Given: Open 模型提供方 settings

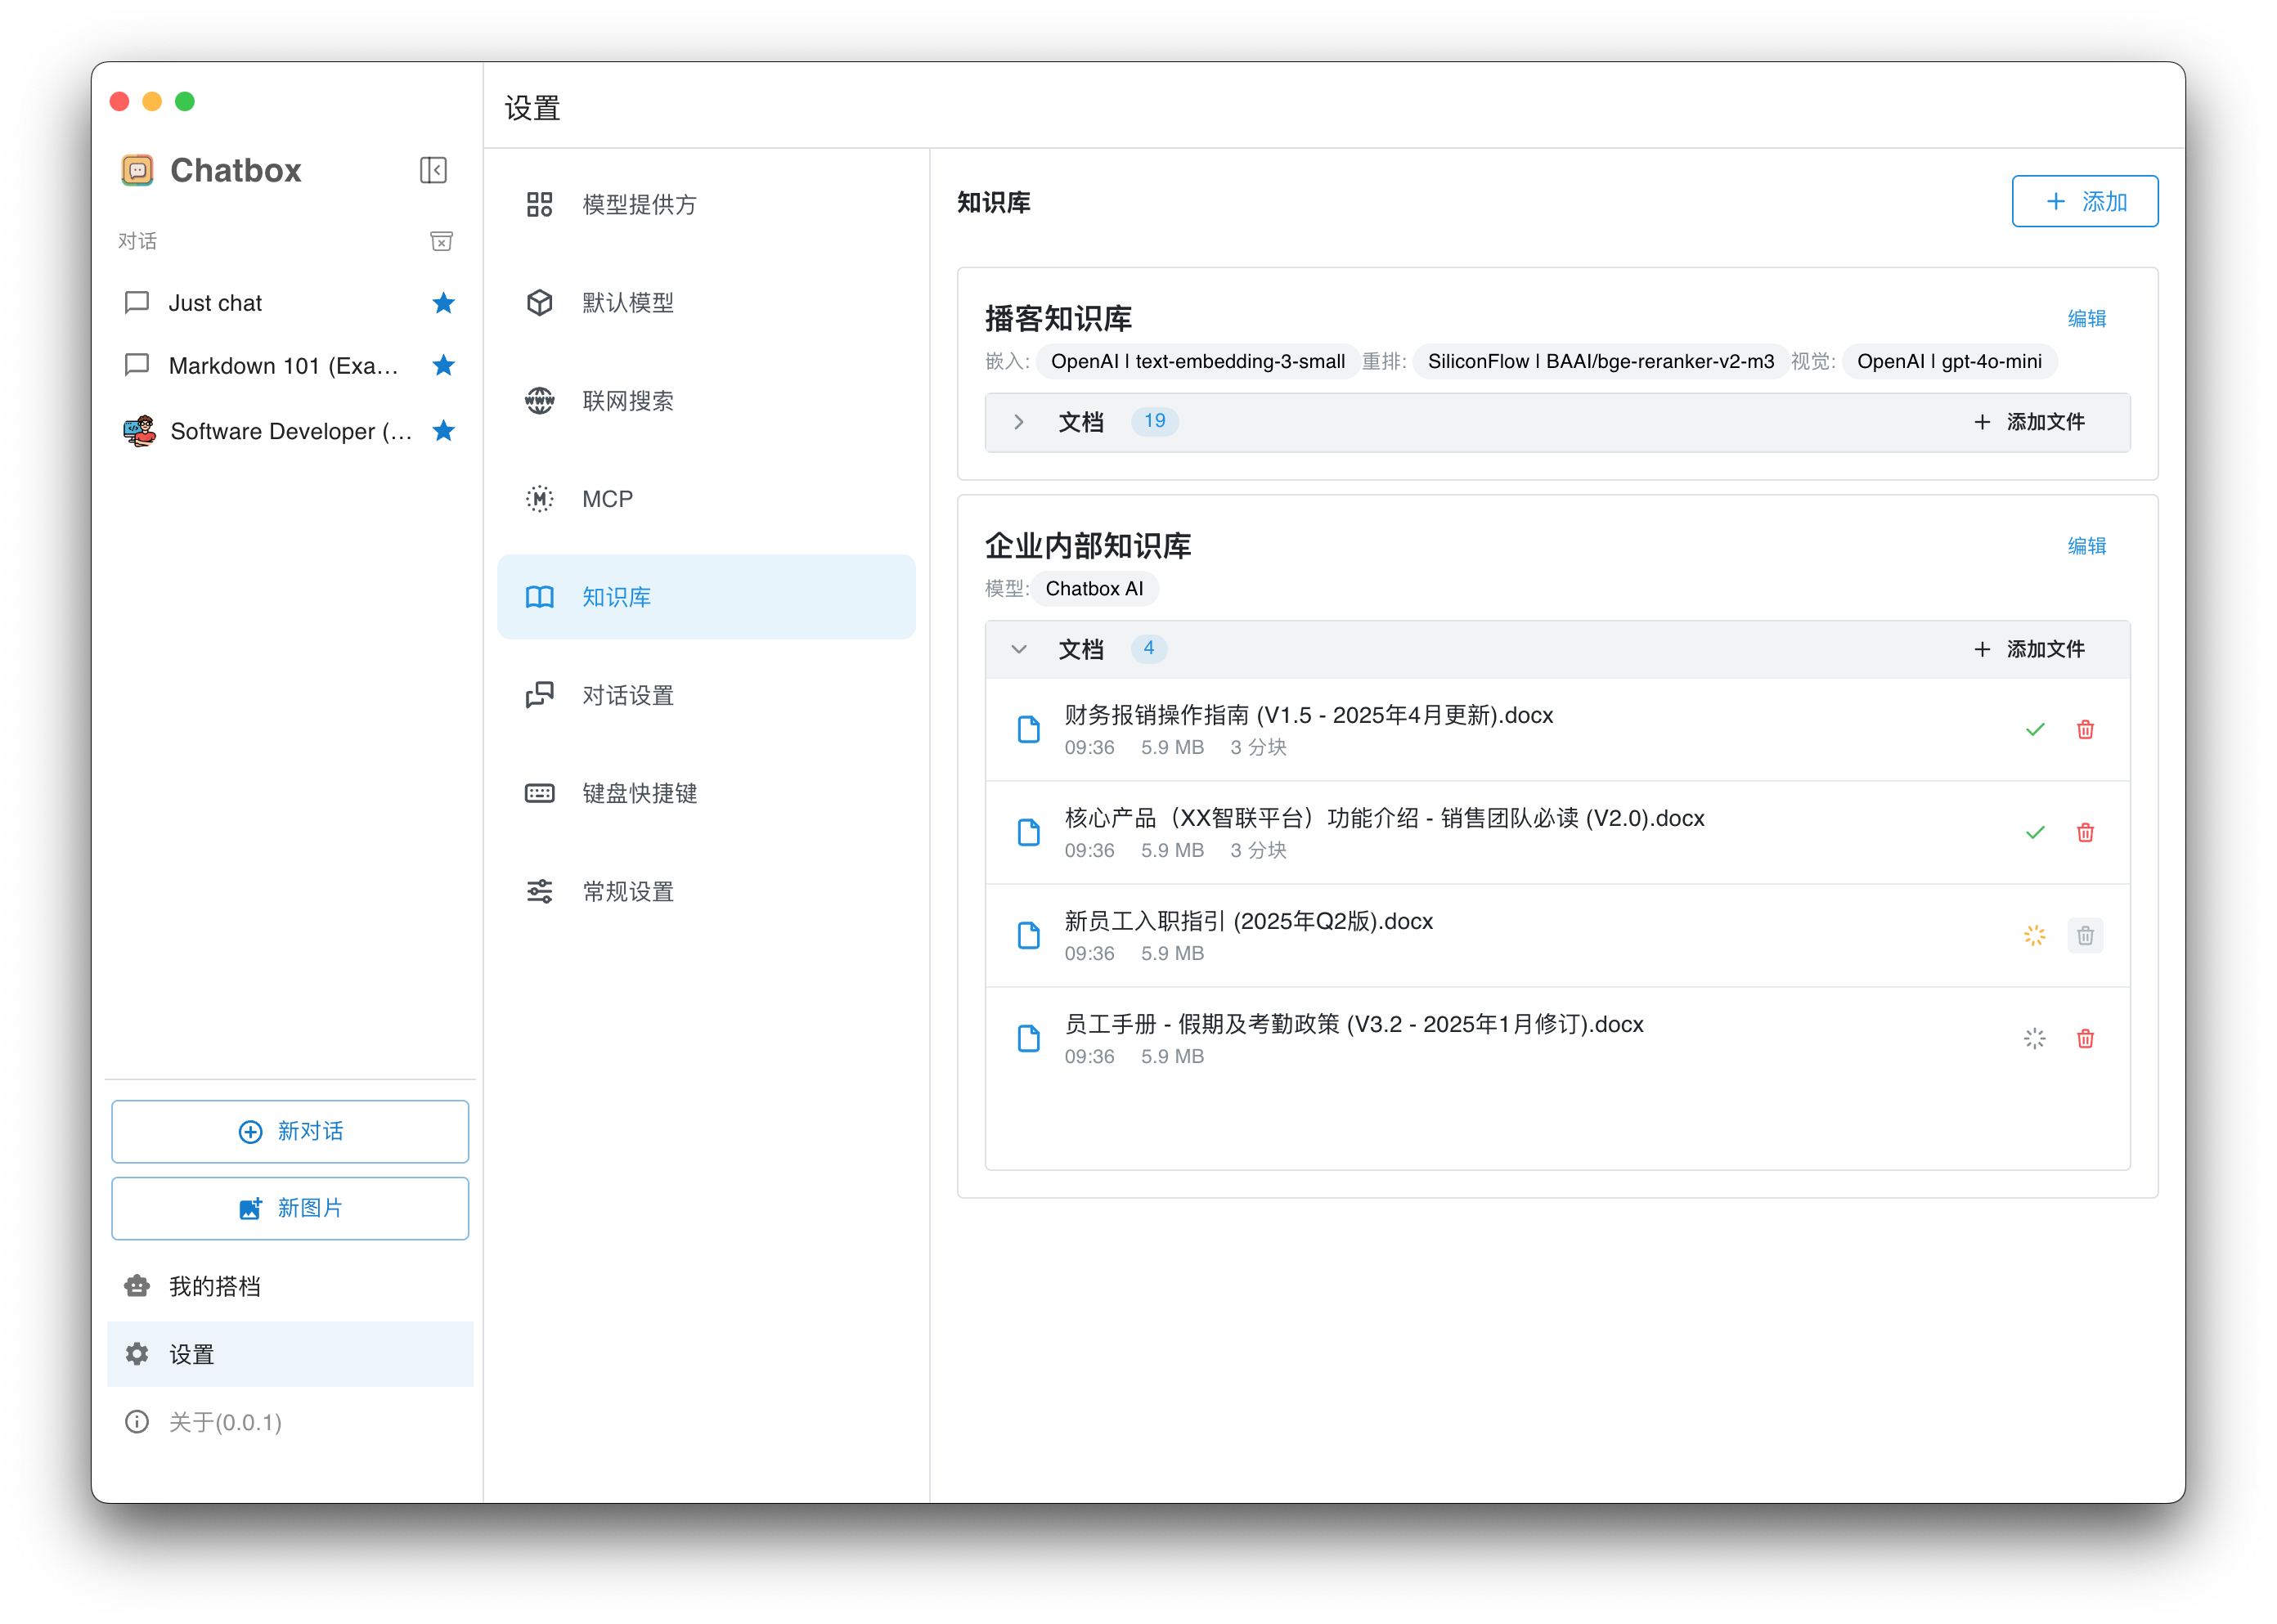Looking at the screenshot, I should point(706,204).
